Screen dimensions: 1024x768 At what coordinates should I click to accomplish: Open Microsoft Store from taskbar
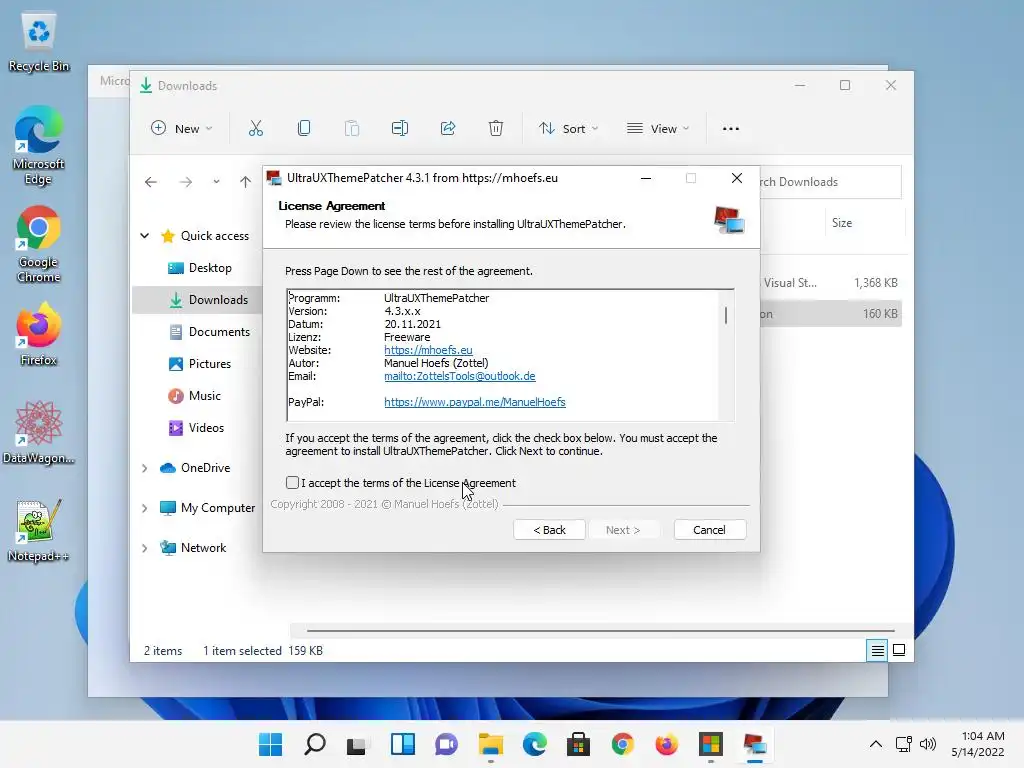coord(578,744)
